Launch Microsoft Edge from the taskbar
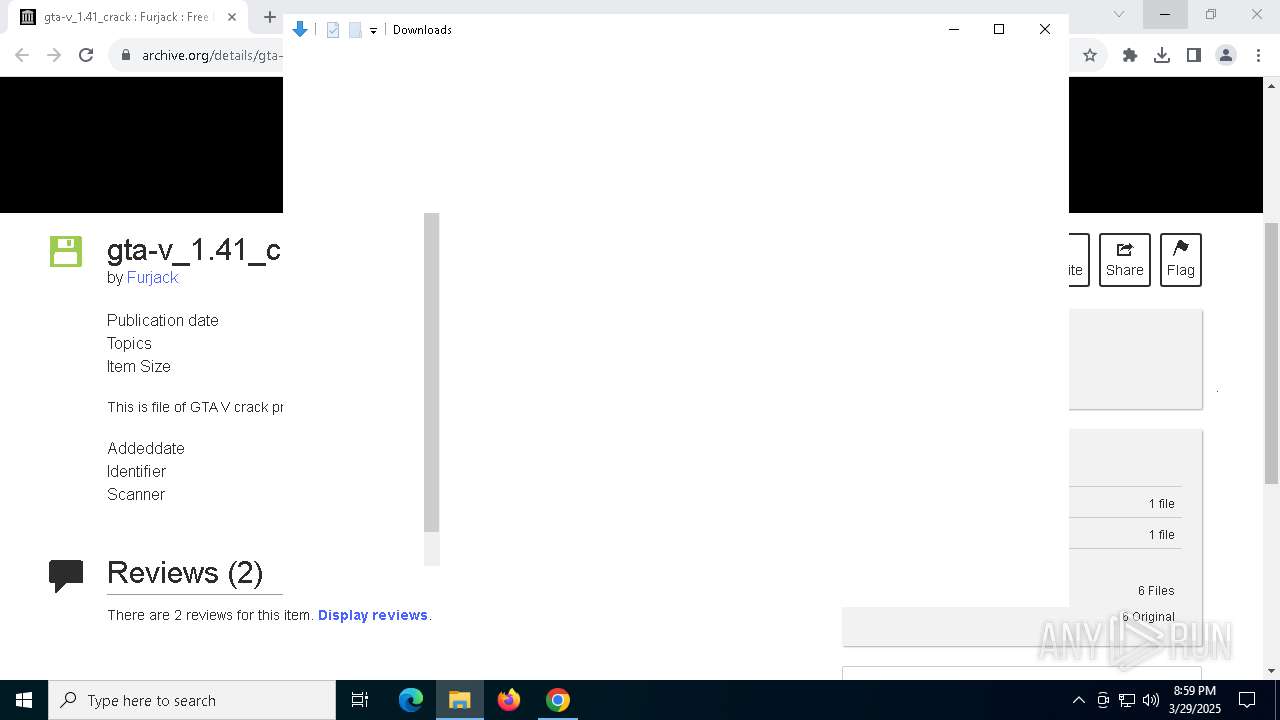This screenshot has height=720, width=1280. pyautogui.click(x=411, y=700)
